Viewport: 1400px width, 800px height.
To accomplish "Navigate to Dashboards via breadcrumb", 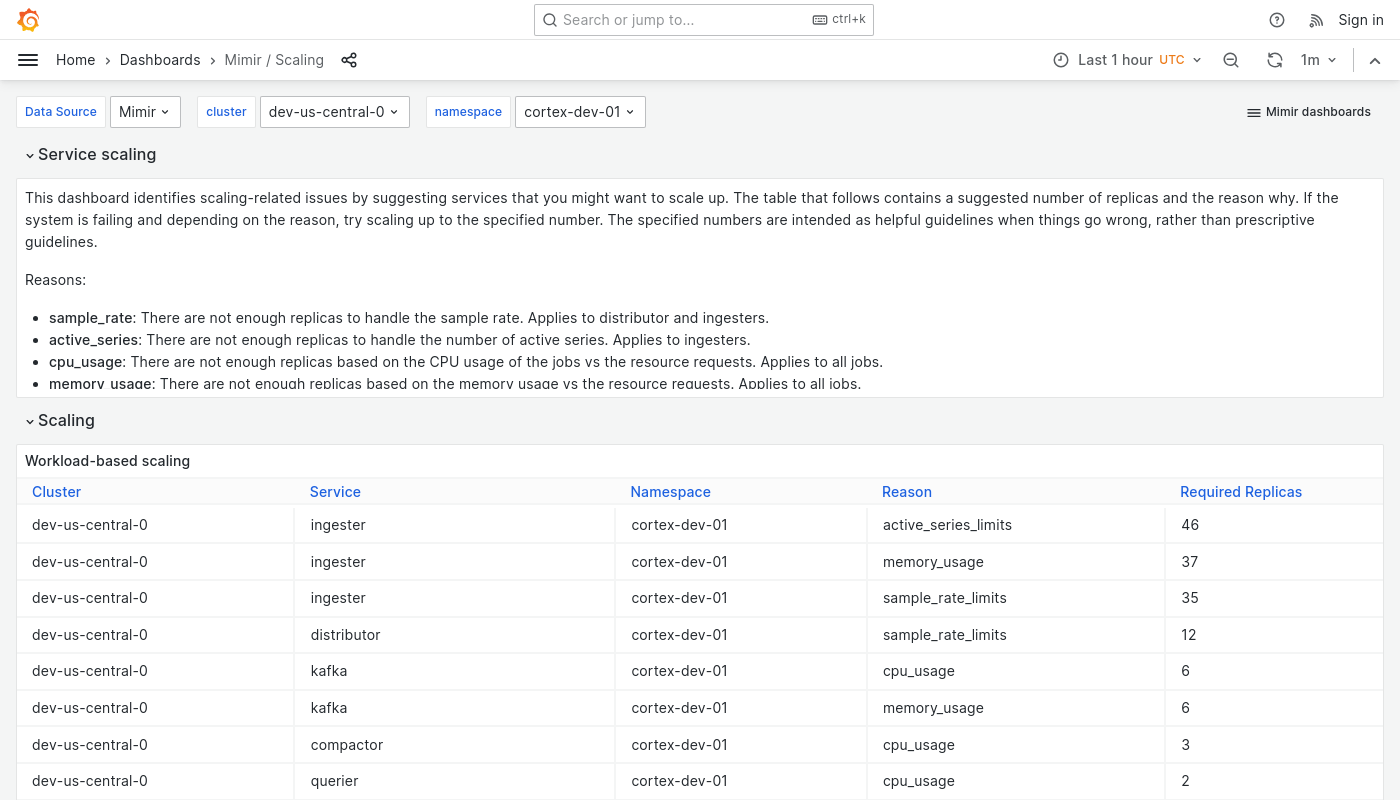I will coord(160,60).
